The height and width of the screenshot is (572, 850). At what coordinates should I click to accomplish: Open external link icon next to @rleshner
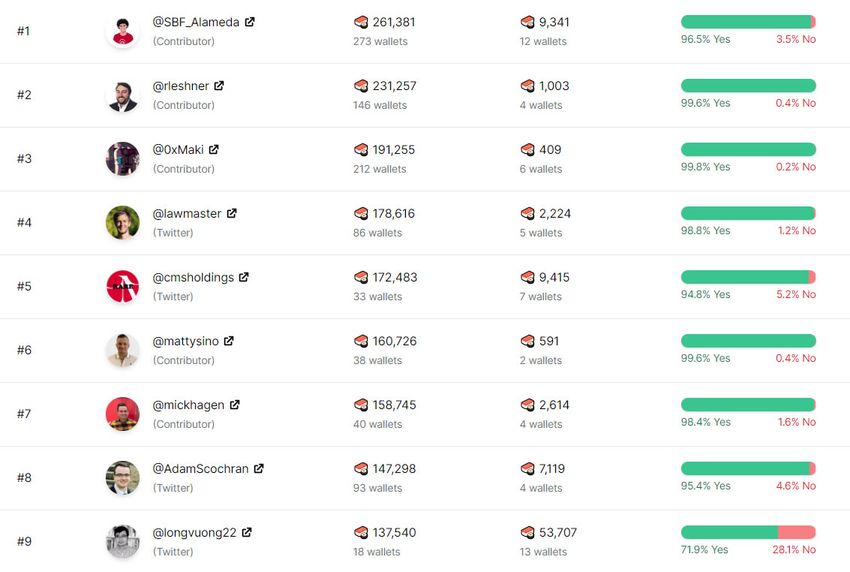click(219, 86)
